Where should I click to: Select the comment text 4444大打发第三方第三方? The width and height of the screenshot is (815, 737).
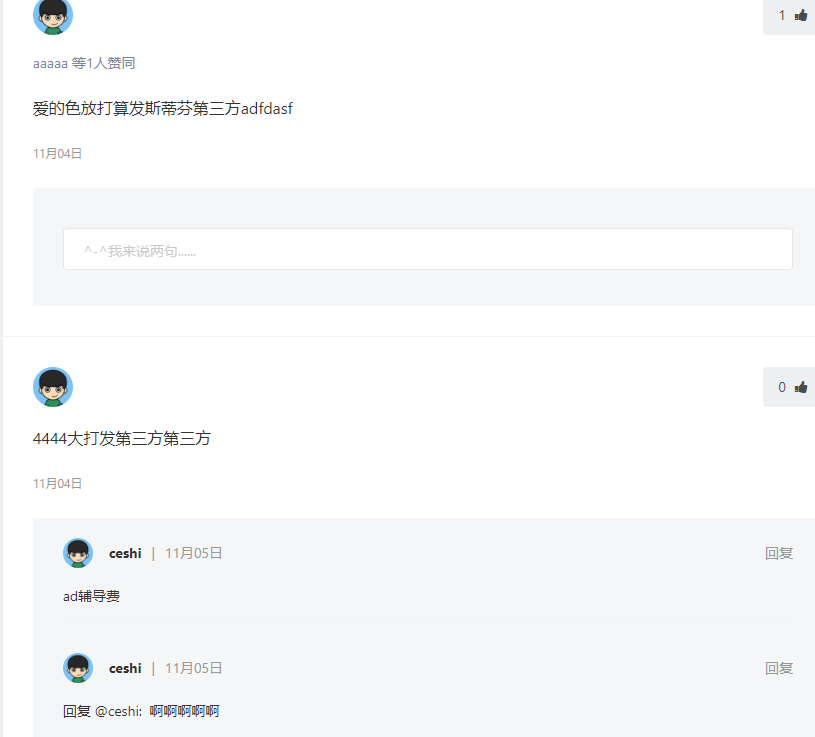pos(122,439)
